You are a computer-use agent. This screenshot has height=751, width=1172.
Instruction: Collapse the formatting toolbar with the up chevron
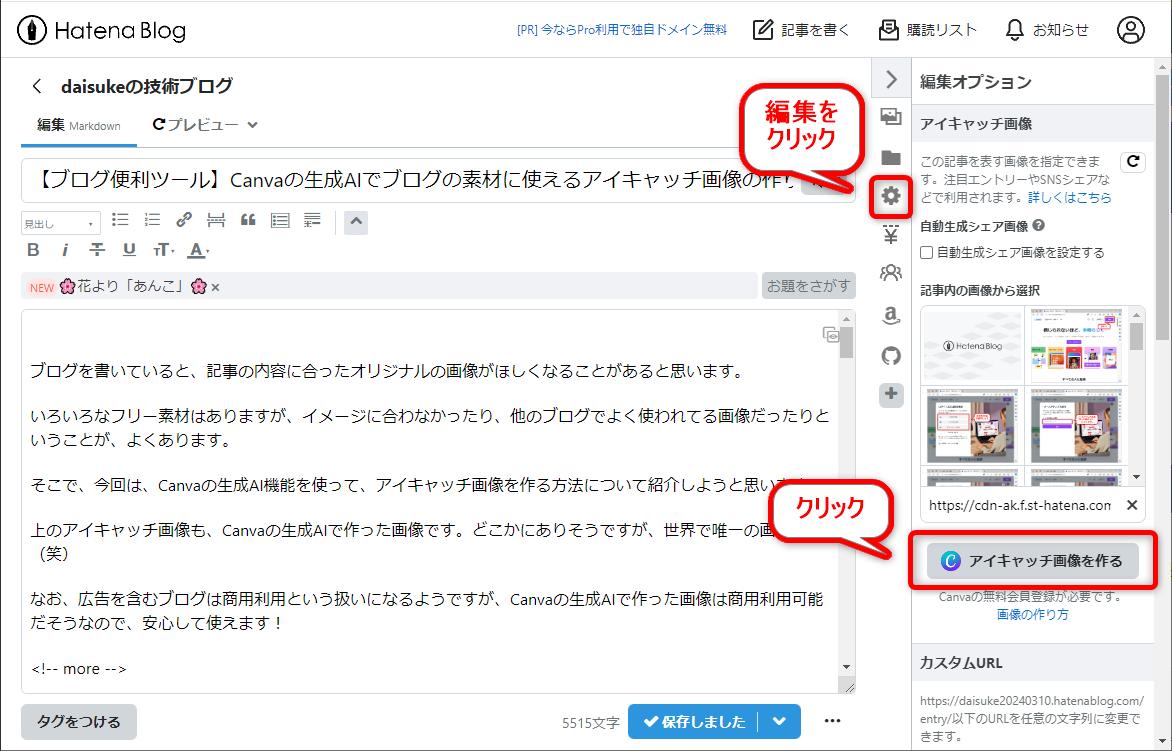(x=356, y=221)
